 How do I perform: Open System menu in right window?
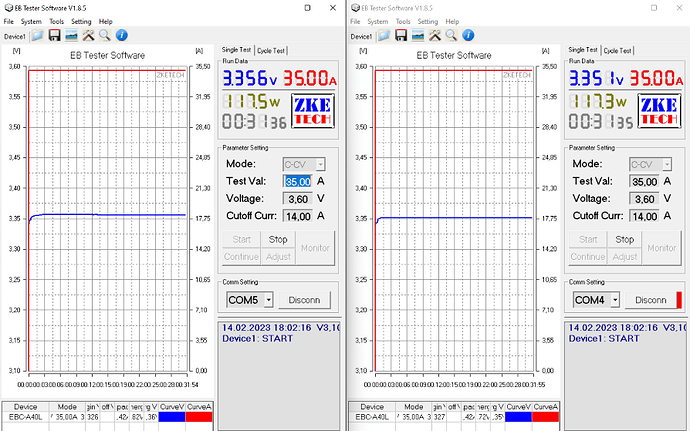378,22
